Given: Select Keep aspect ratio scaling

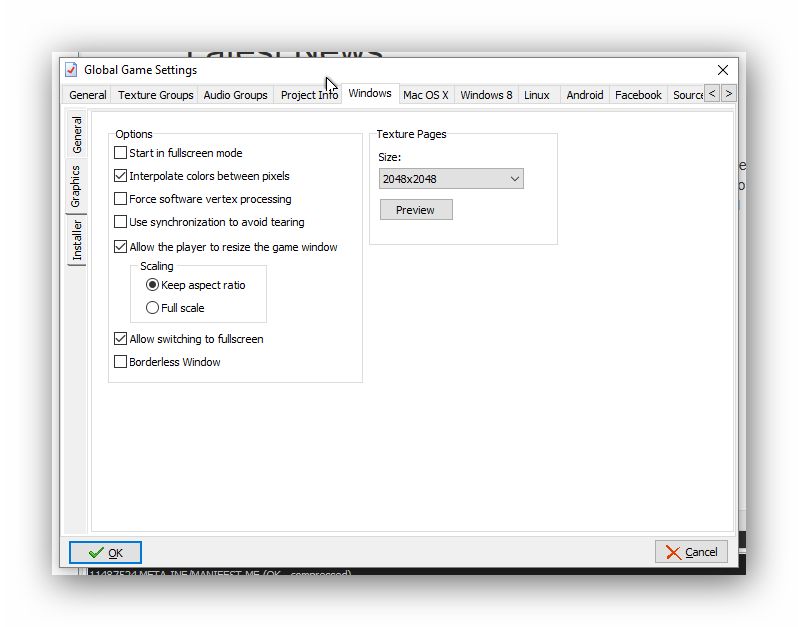Looking at the screenshot, I should click(x=153, y=285).
